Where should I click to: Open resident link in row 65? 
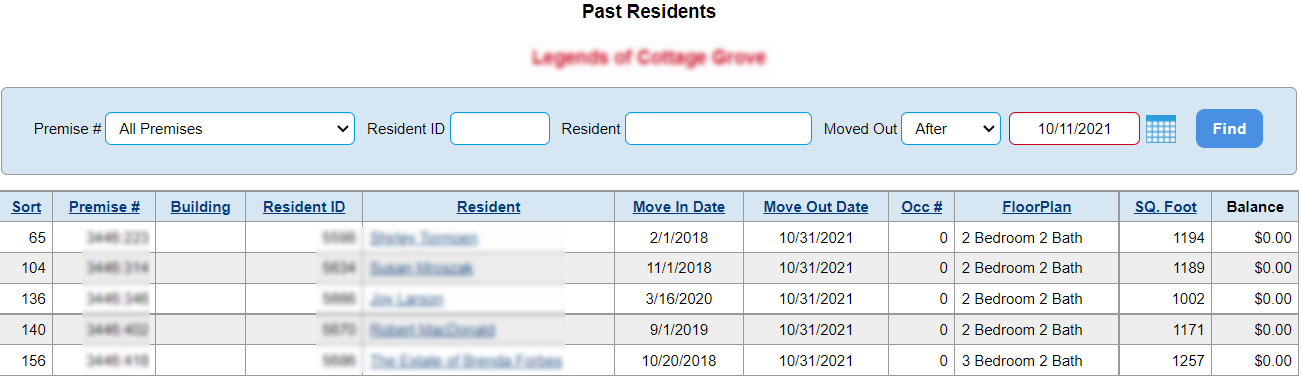point(424,238)
